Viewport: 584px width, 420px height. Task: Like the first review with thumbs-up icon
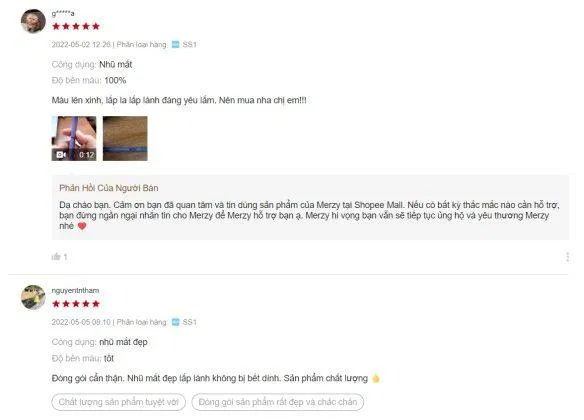coord(56,257)
